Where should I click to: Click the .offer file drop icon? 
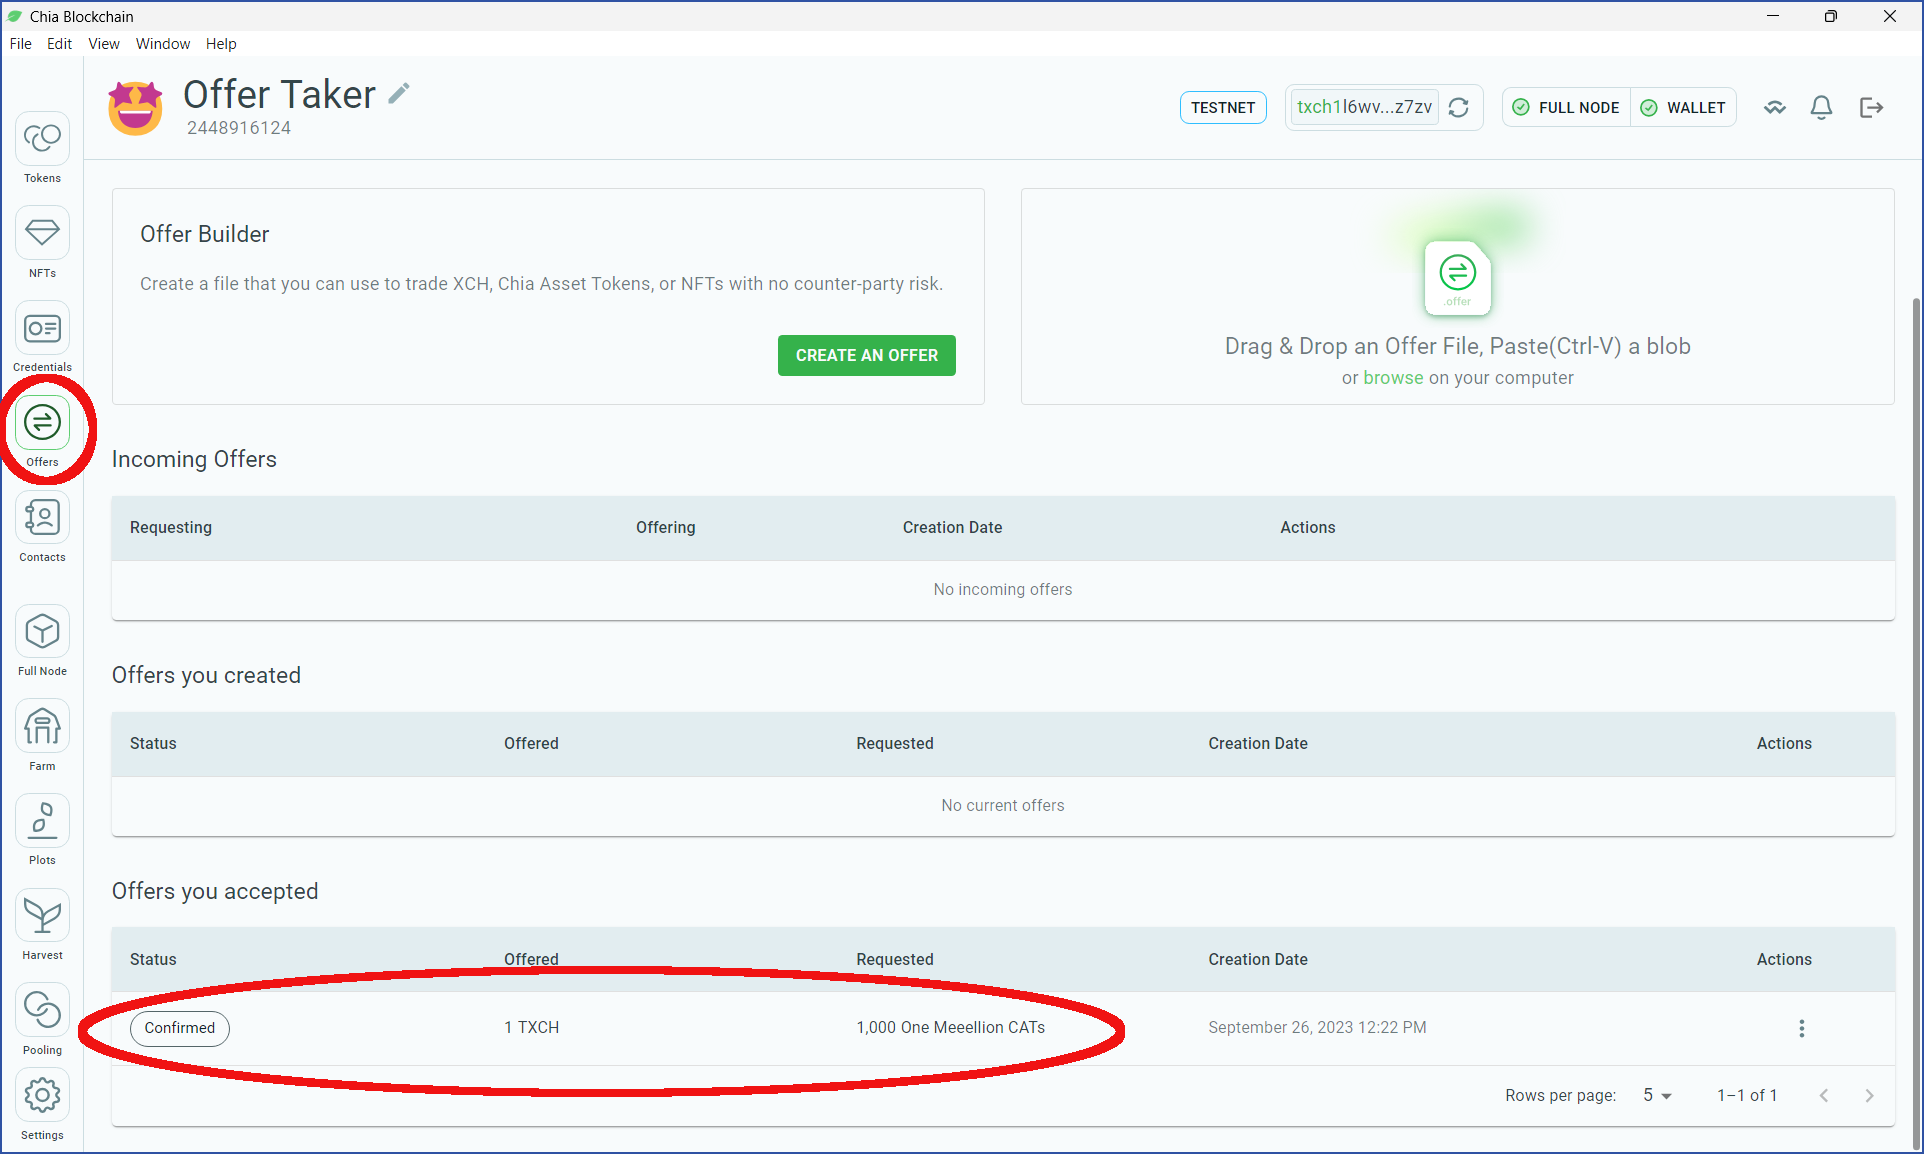point(1457,277)
